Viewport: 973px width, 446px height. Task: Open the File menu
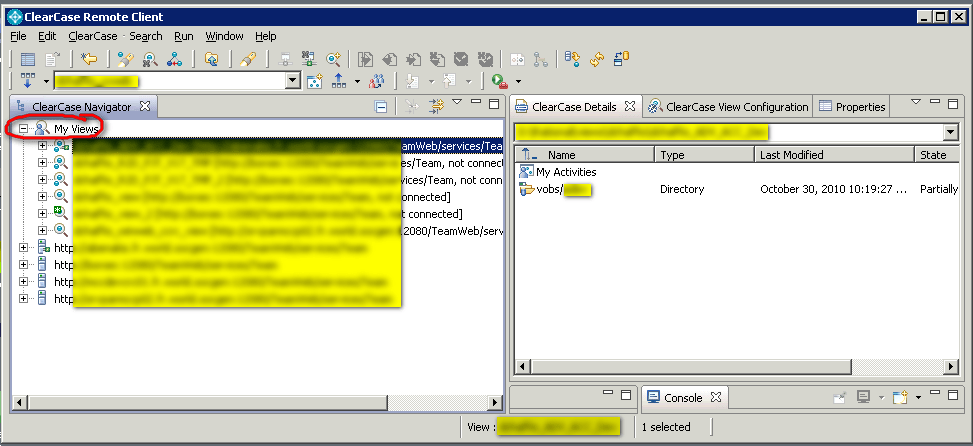click(x=18, y=36)
